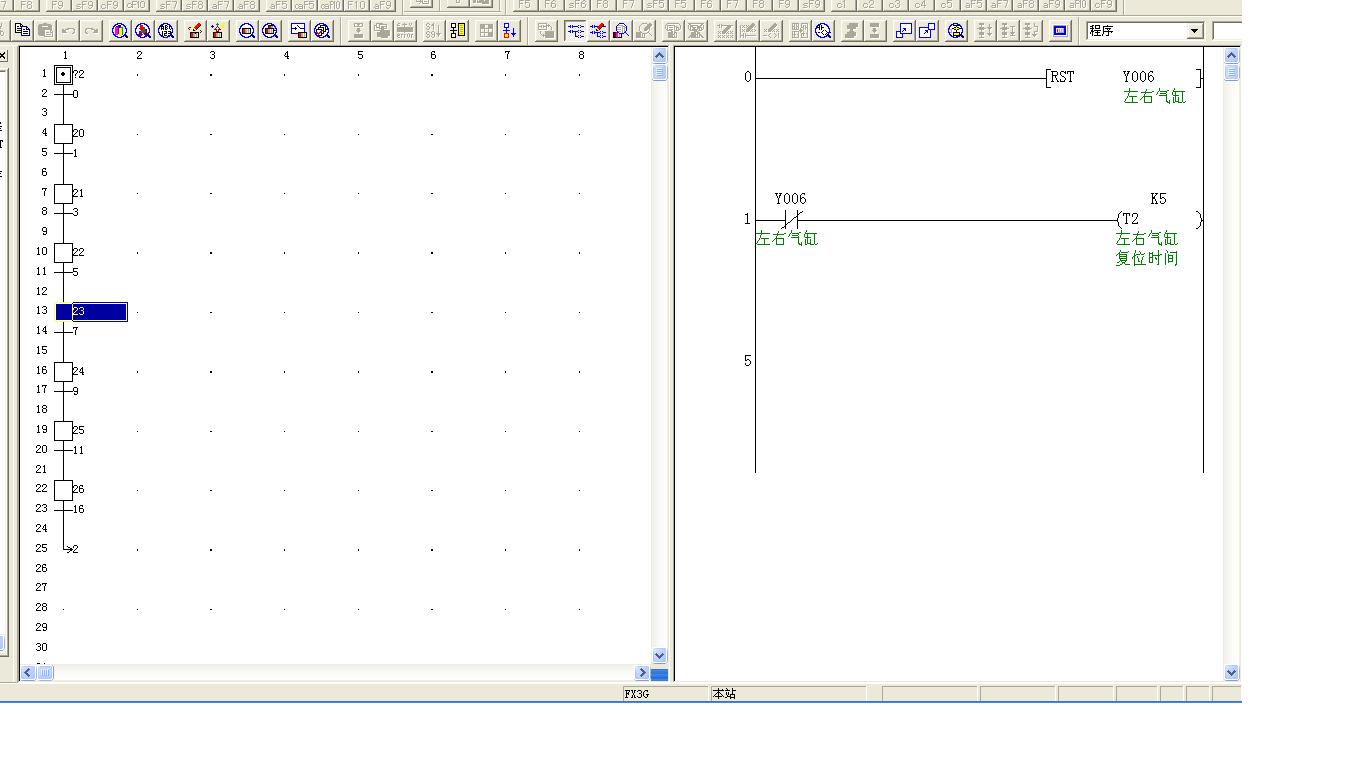Click the magnifier with clock face icon
Viewport: 1366px width, 768px height.
point(823,31)
